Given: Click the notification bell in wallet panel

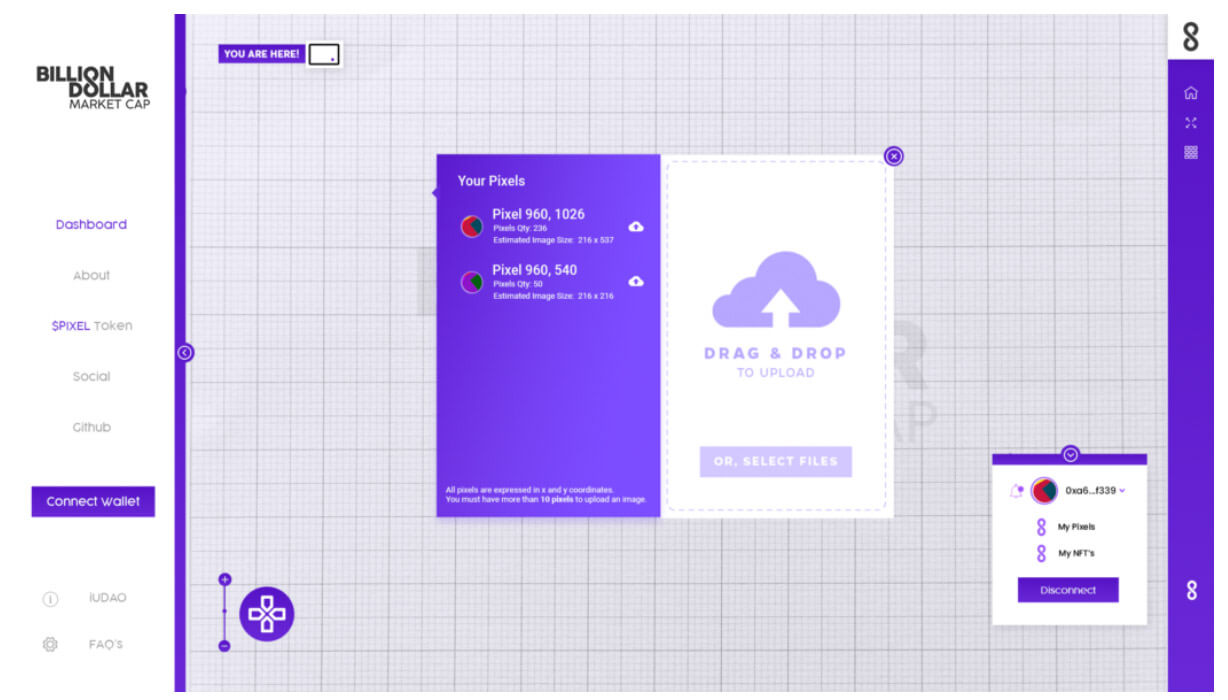Looking at the screenshot, I should [1017, 490].
